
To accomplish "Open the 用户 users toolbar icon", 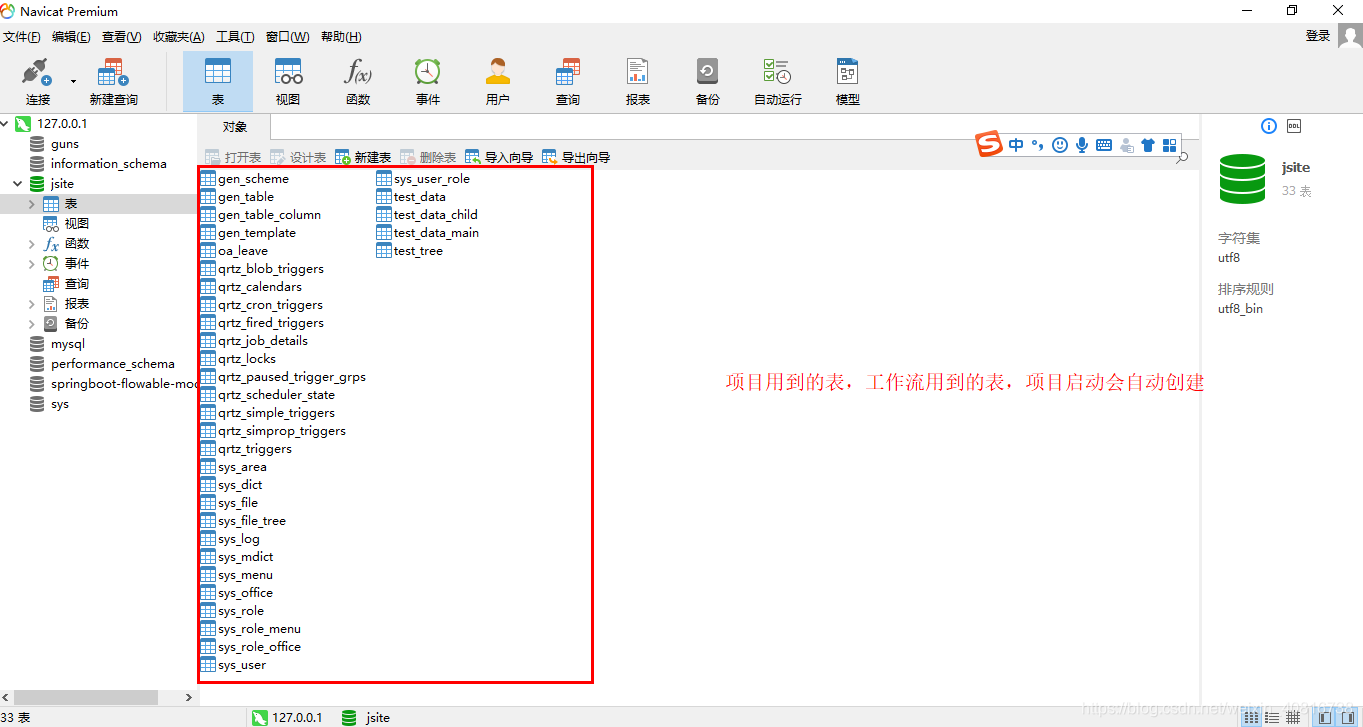I will point(498,81).
